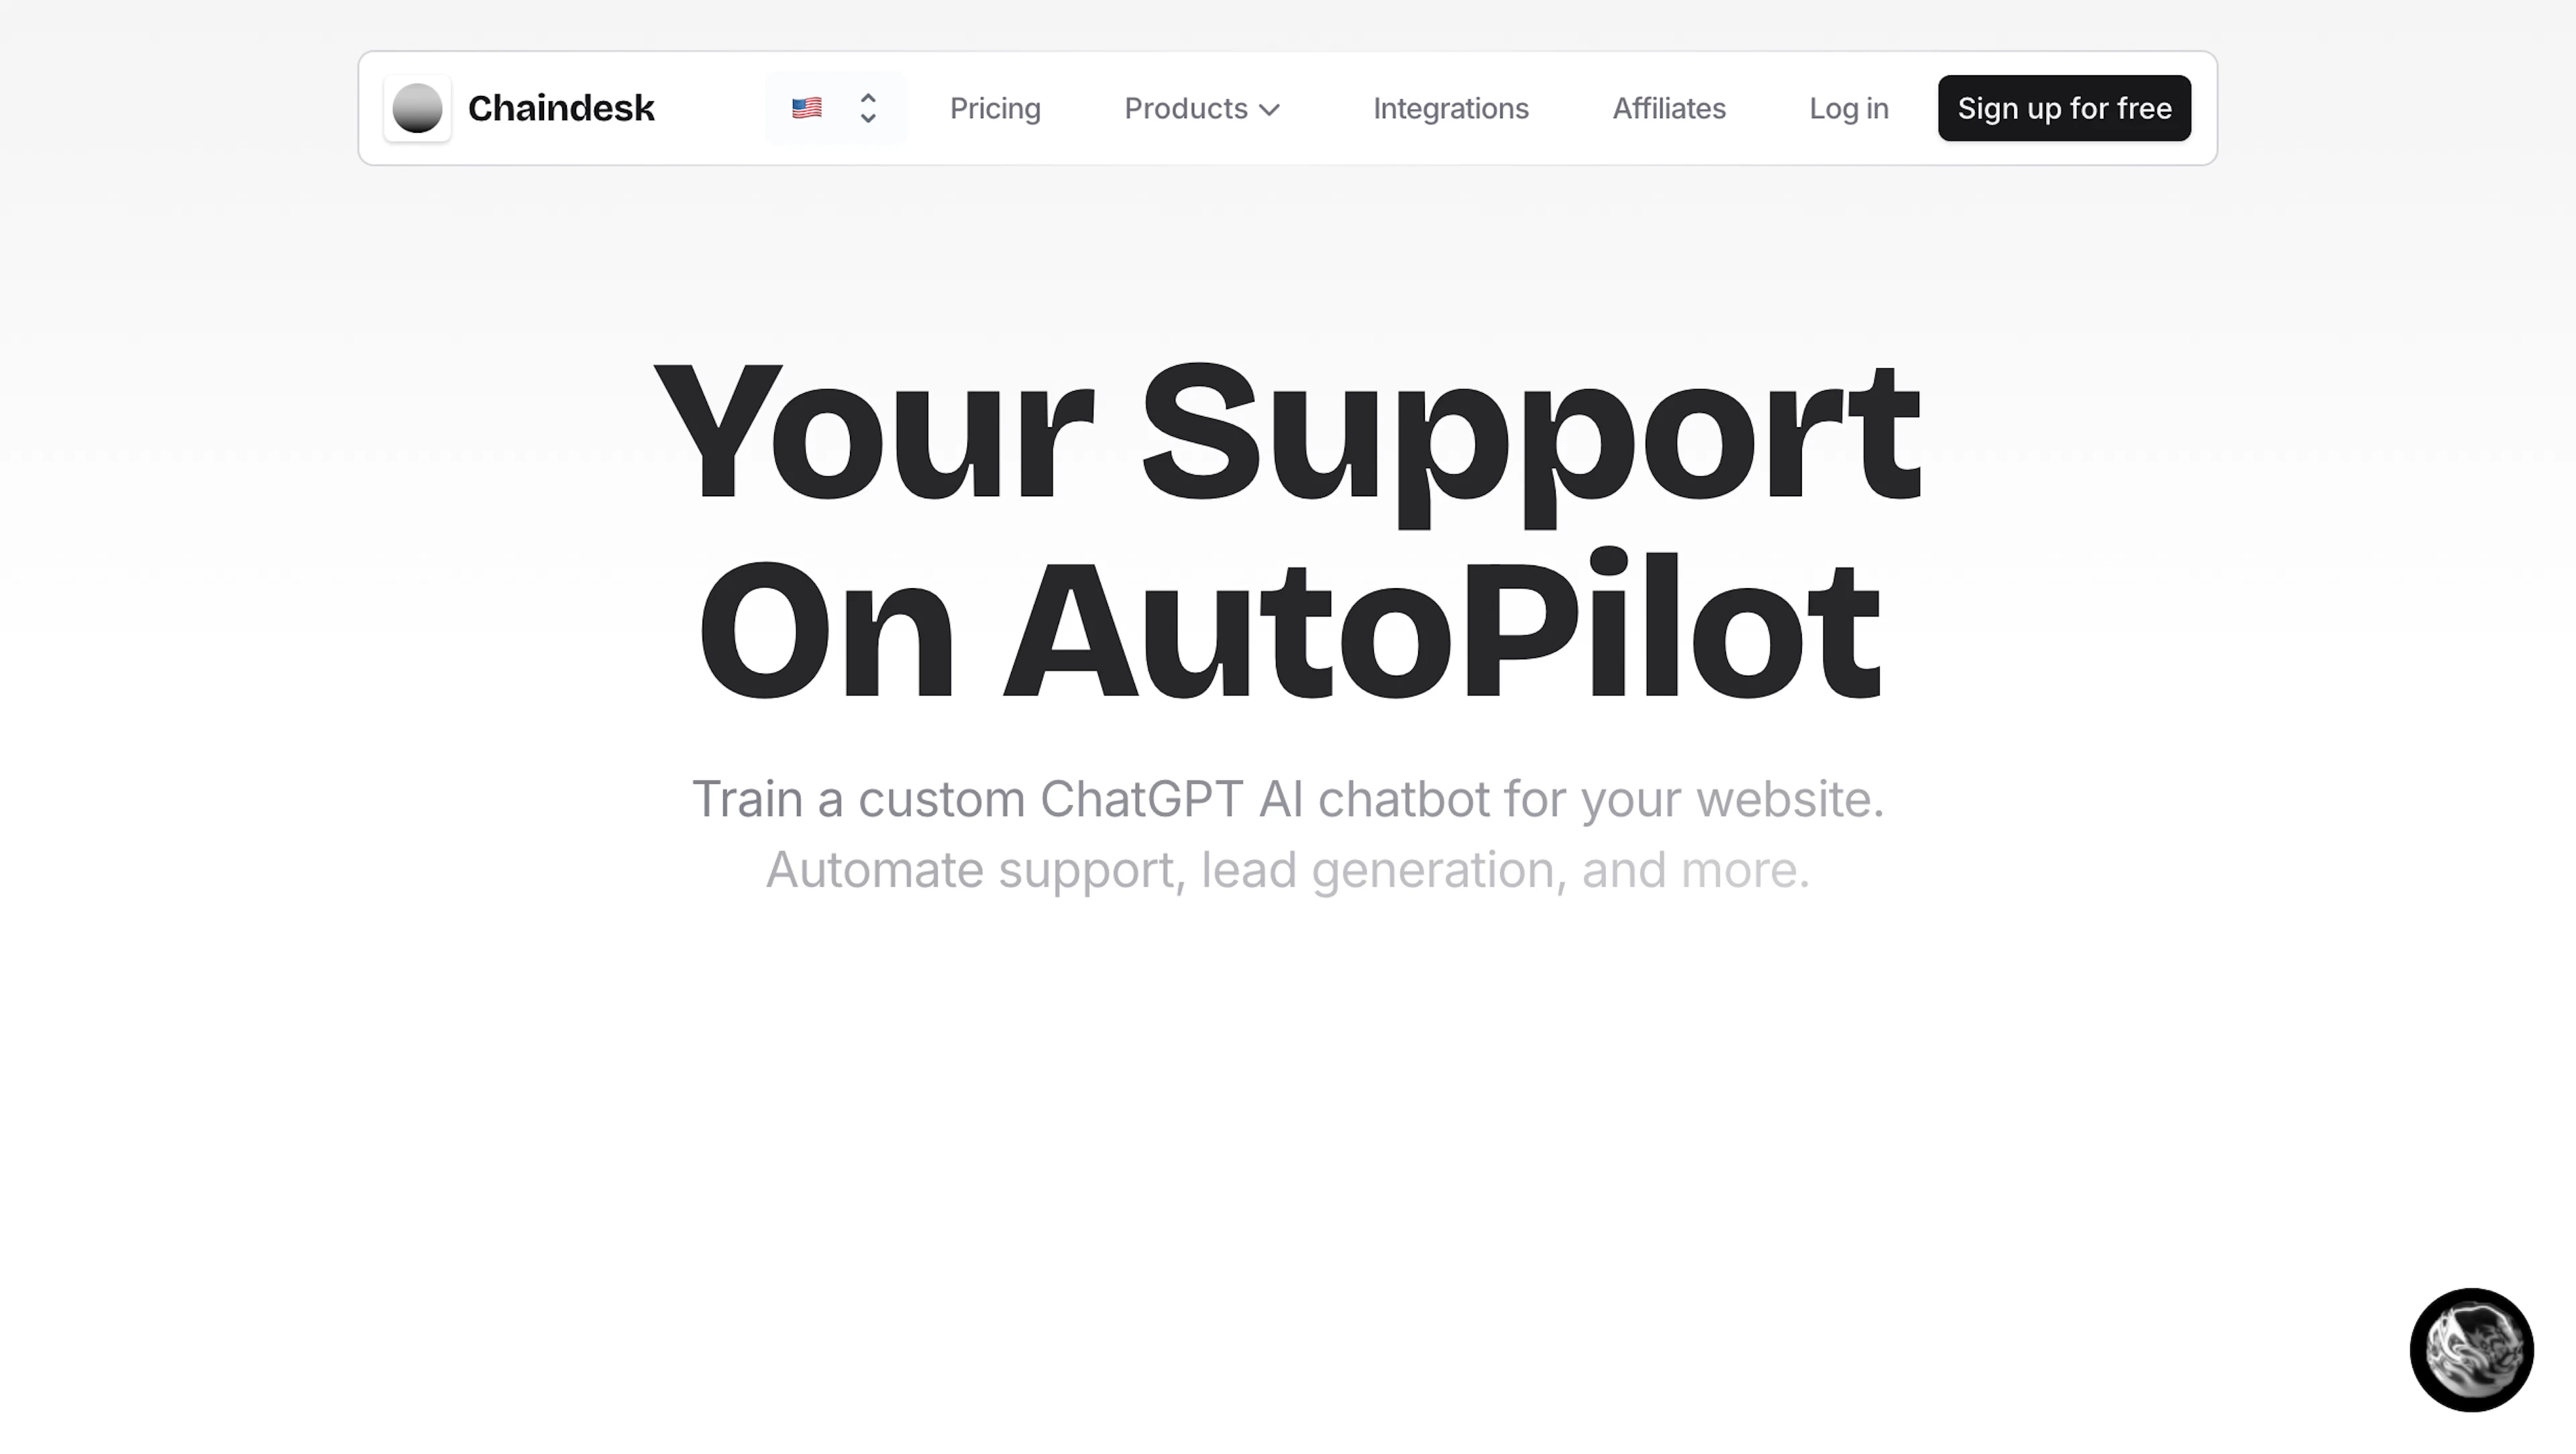Click the US flag language icon

click(807, 108)
